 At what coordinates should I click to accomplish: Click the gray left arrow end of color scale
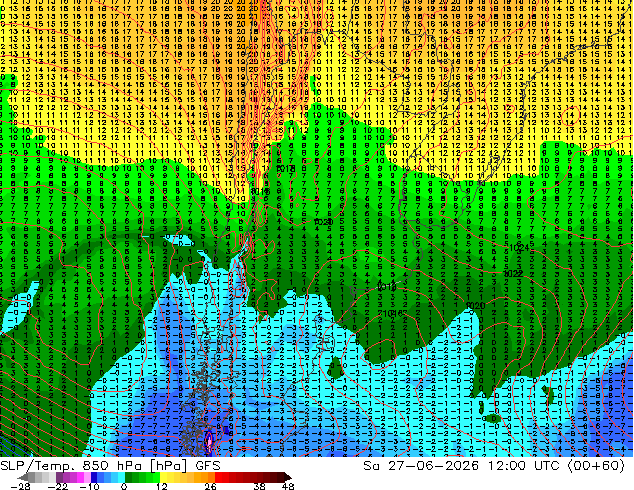22,477
